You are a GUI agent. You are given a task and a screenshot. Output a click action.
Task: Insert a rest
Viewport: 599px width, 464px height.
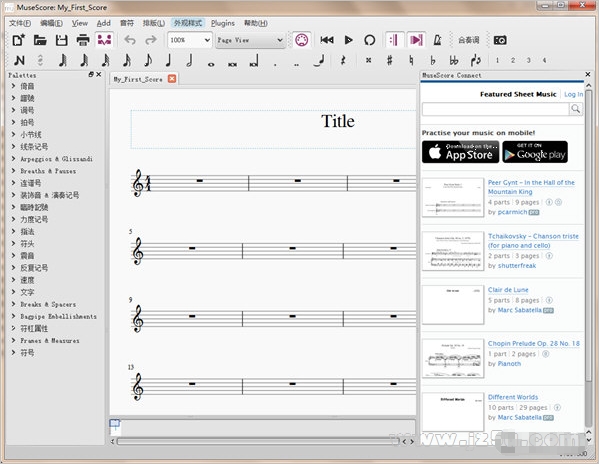click(343, 60)
